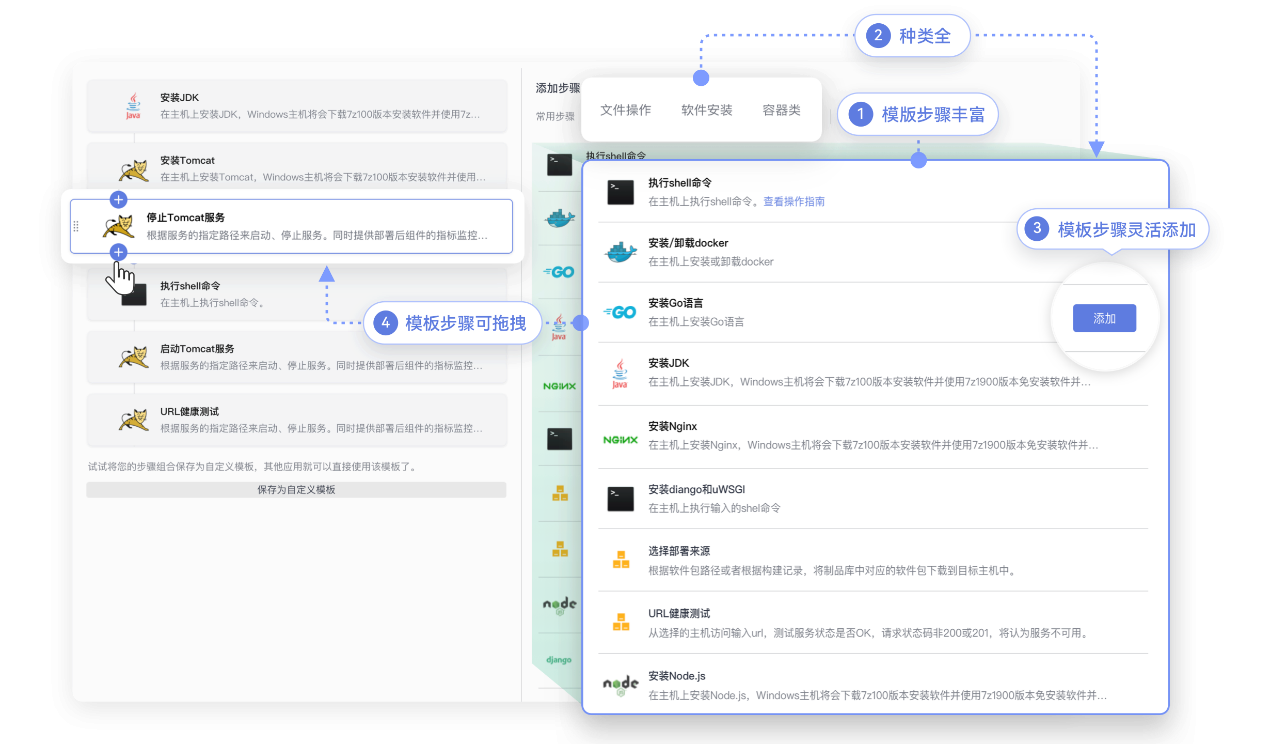Viewport: 1270px width, 744px height.
Task: Click 安装django和uWSGI title in popup list
Action: coord(696,489)
